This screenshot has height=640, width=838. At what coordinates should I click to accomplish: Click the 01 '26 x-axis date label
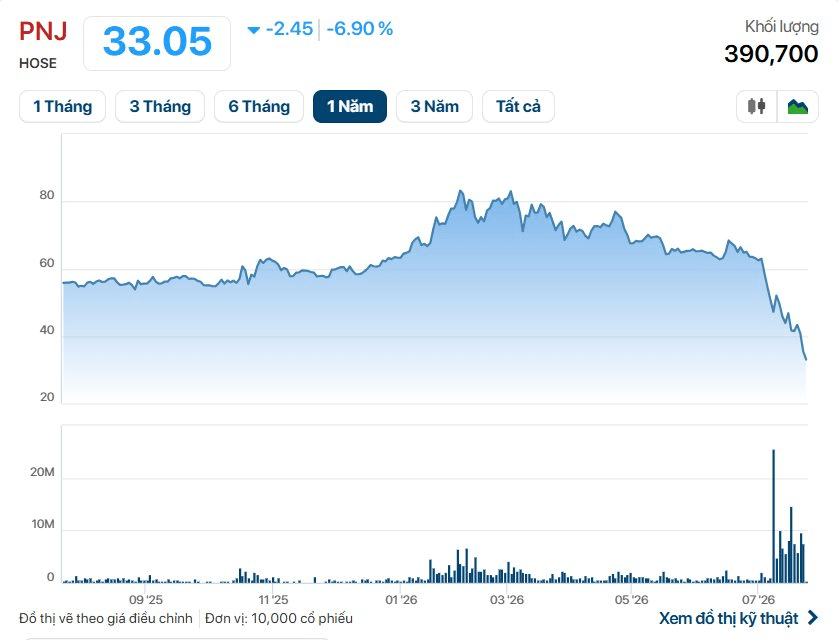[x=401, y=599]
